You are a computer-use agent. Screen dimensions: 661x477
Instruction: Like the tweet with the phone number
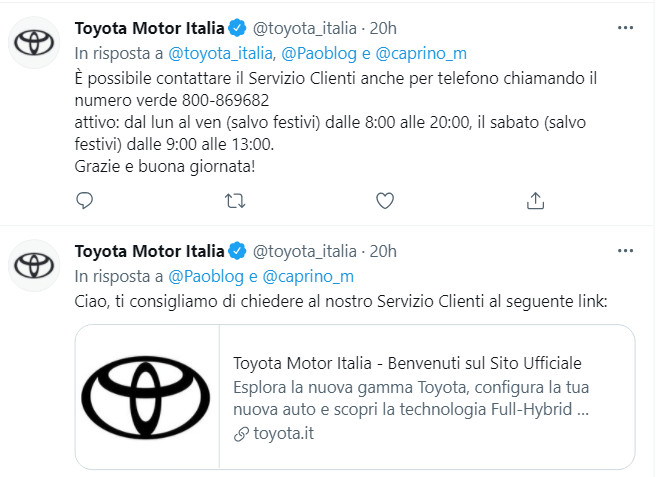[x=385, y=201]
